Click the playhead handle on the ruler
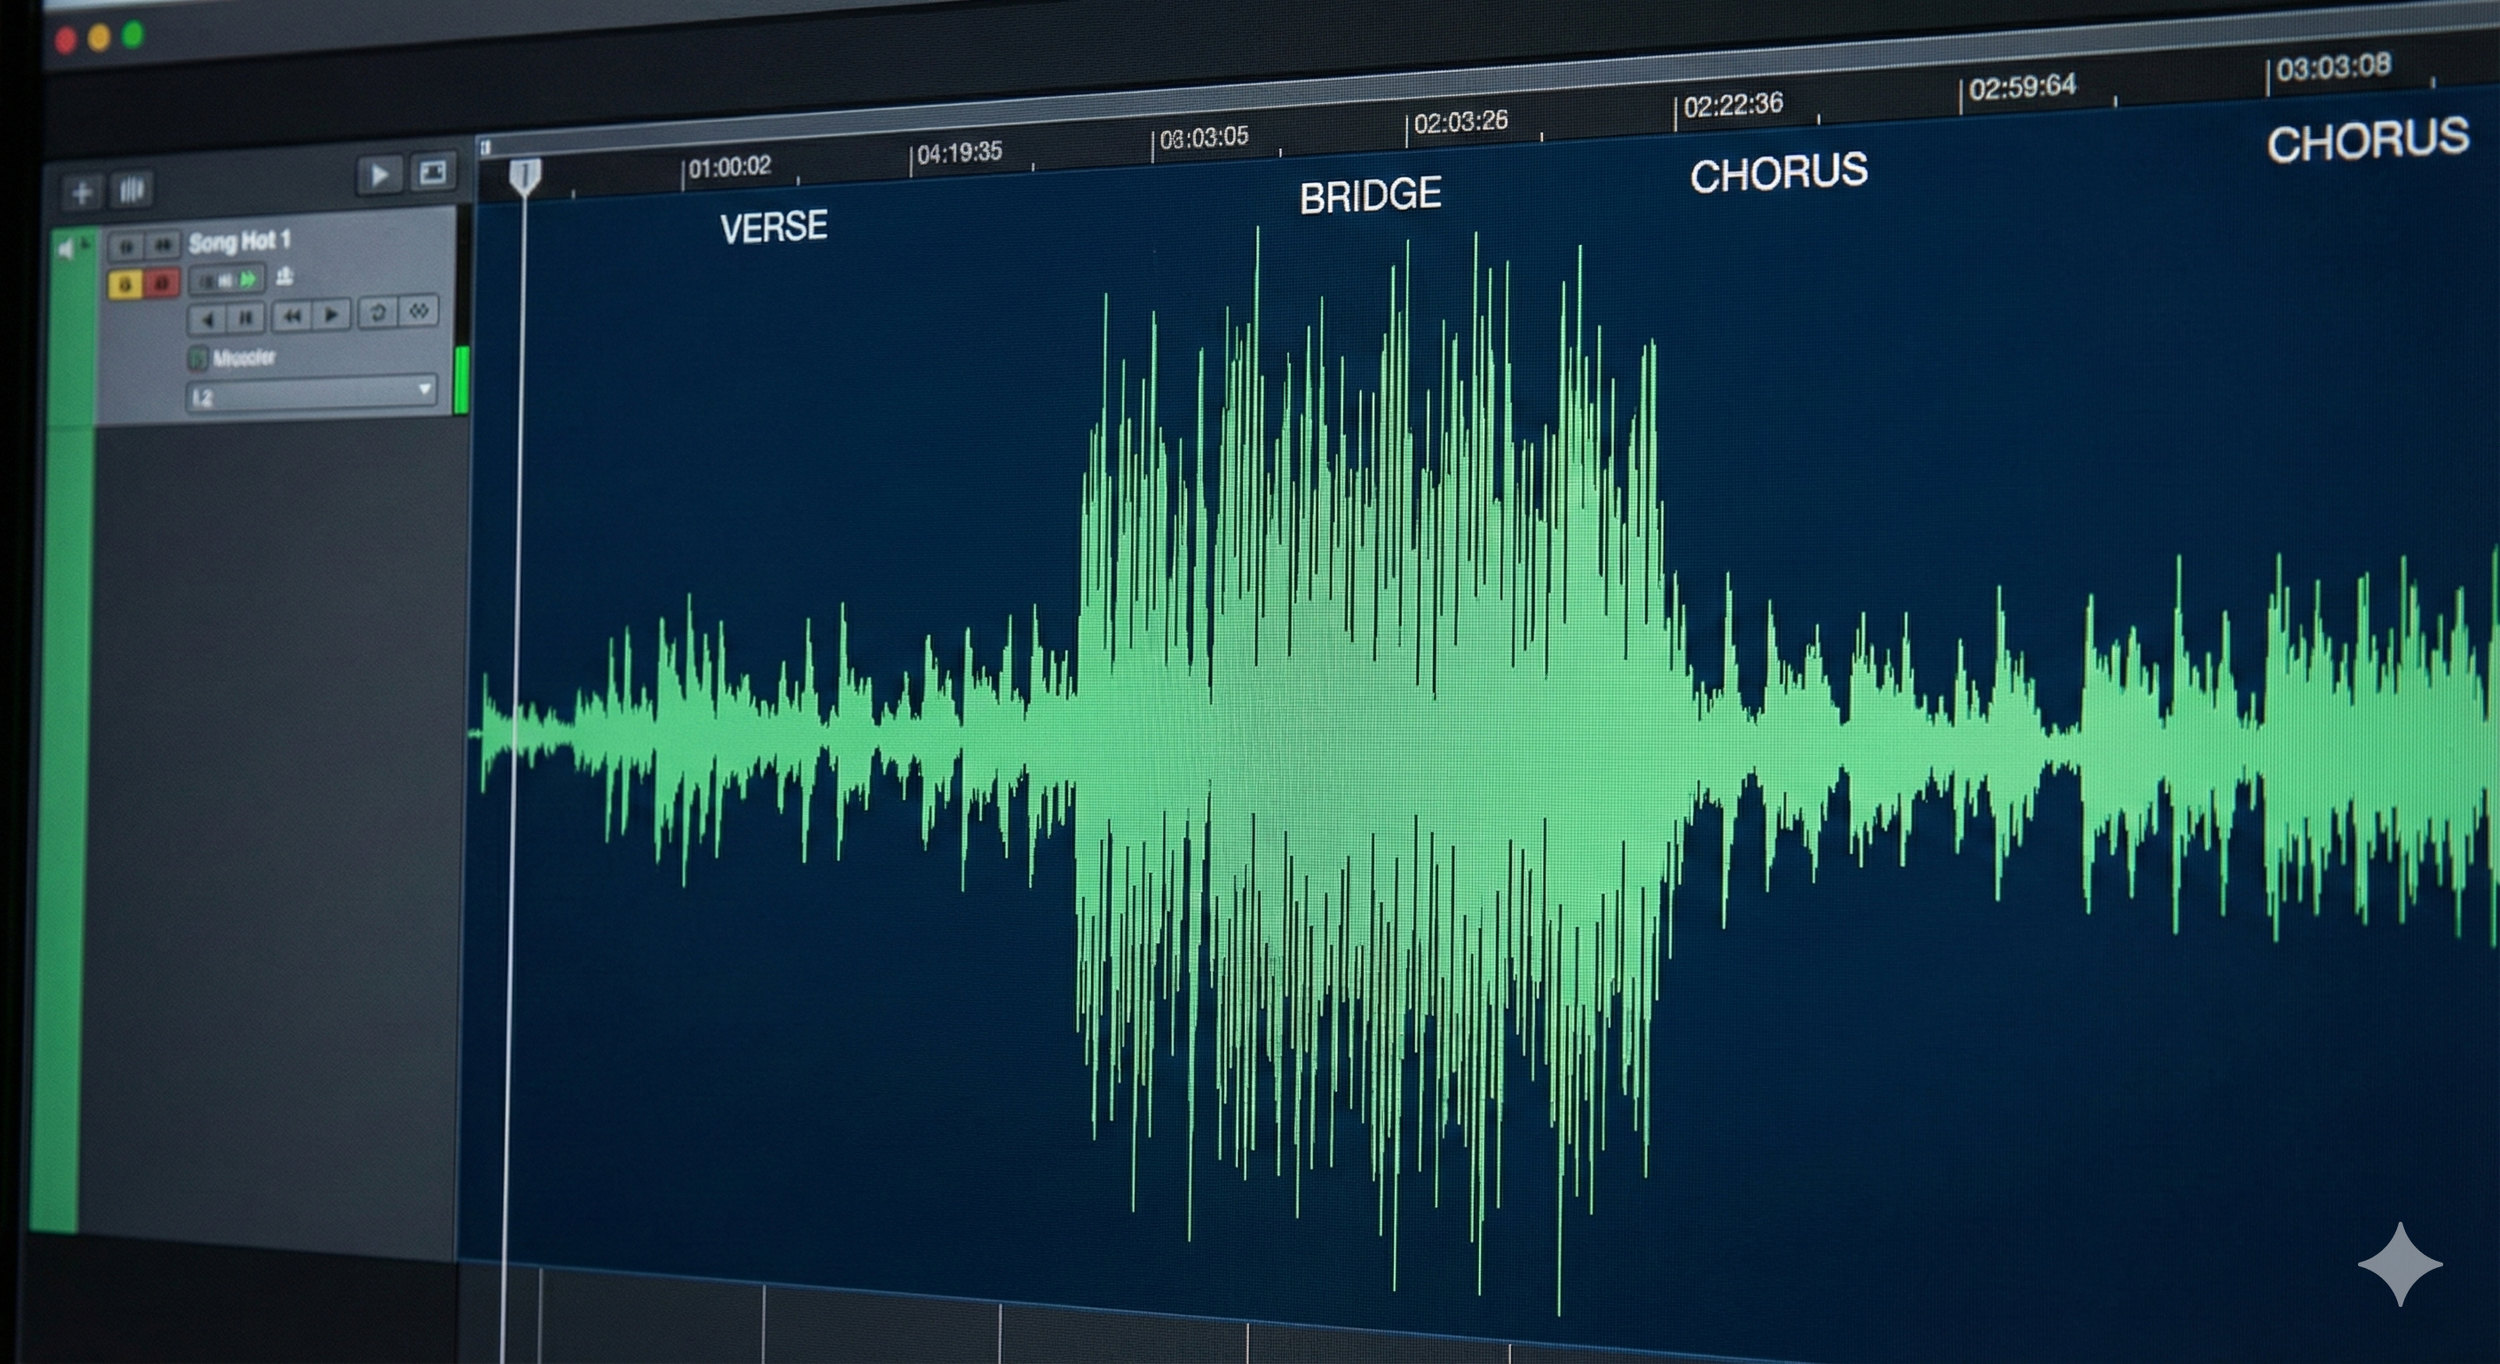This screenshot has width=2500, height=1364. click(524, 176)
